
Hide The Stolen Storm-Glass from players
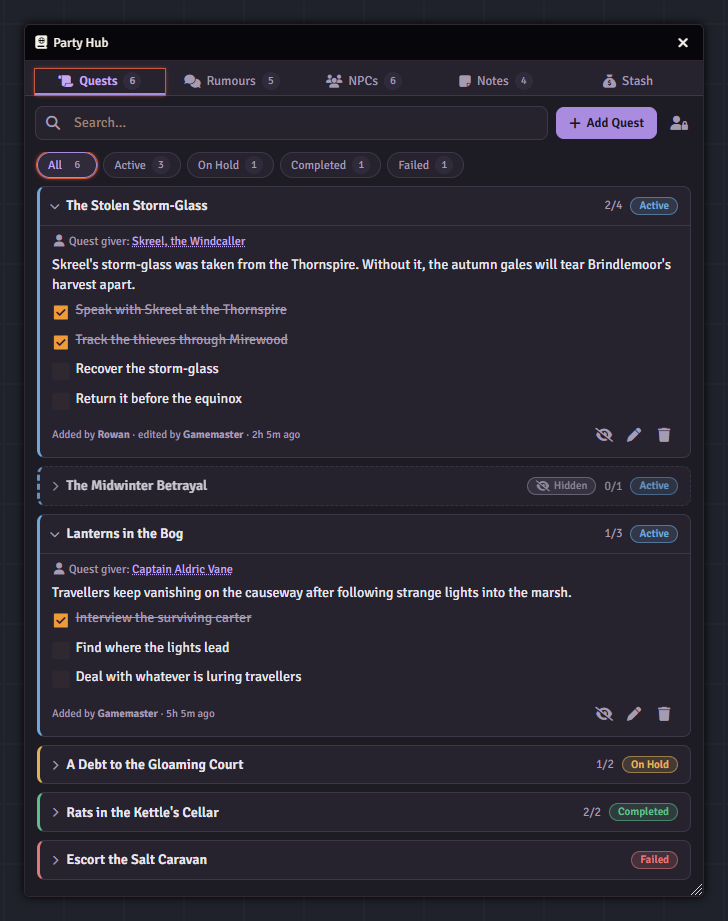coord(604,435)
